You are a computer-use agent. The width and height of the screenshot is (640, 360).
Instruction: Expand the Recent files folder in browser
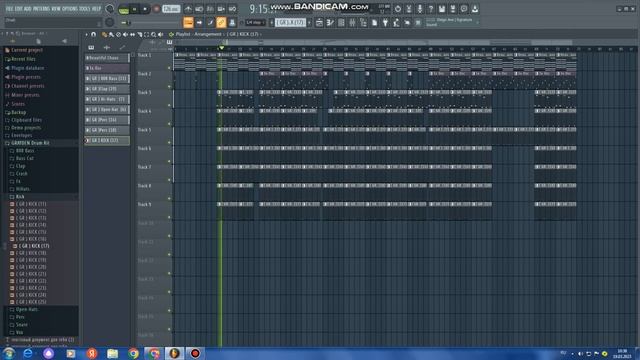[x=23, y=59]
